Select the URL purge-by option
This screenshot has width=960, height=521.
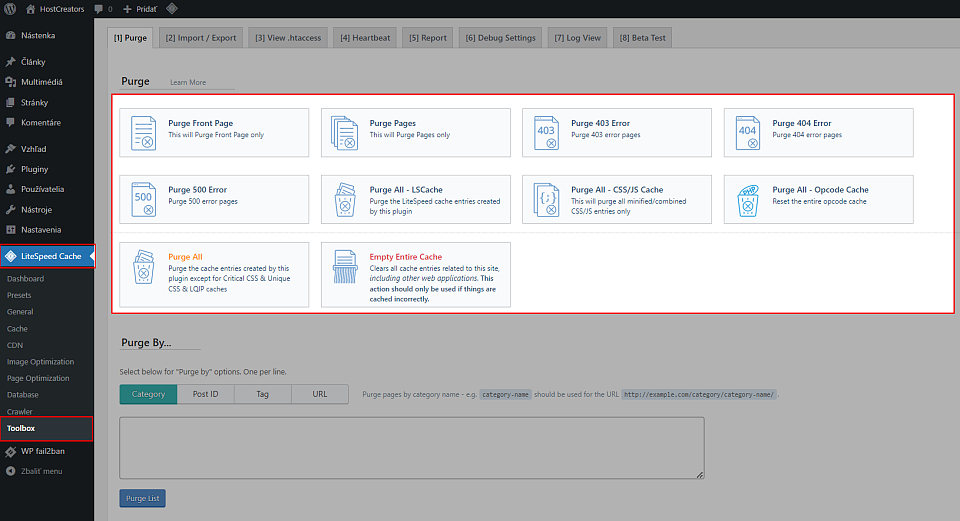pos(320,394)
